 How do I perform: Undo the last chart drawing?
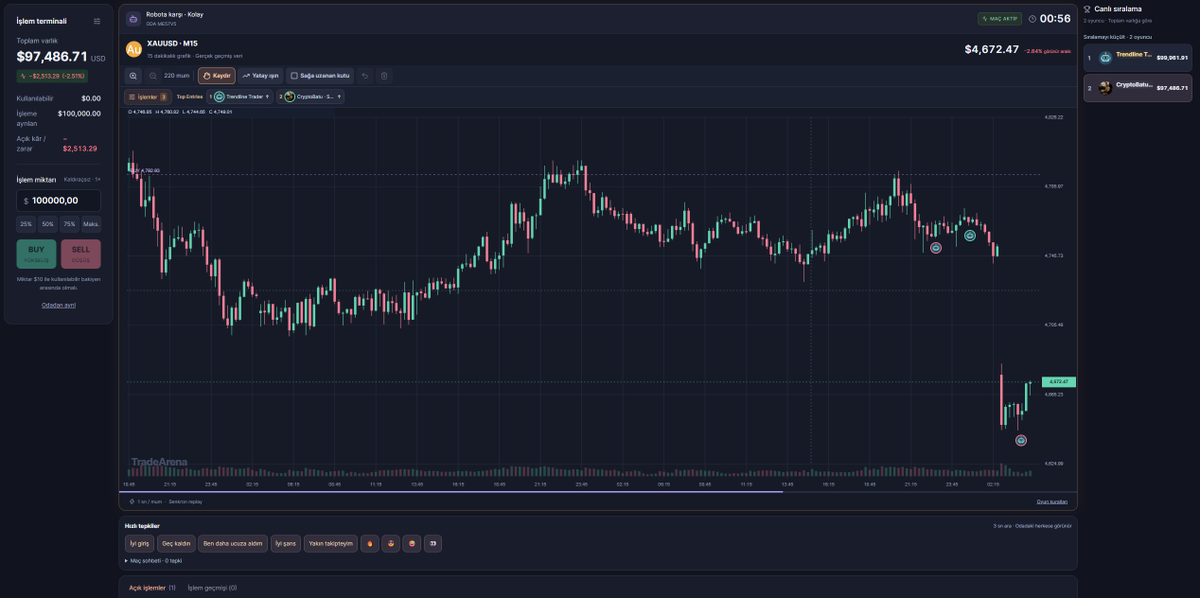(x=365, y=75)
